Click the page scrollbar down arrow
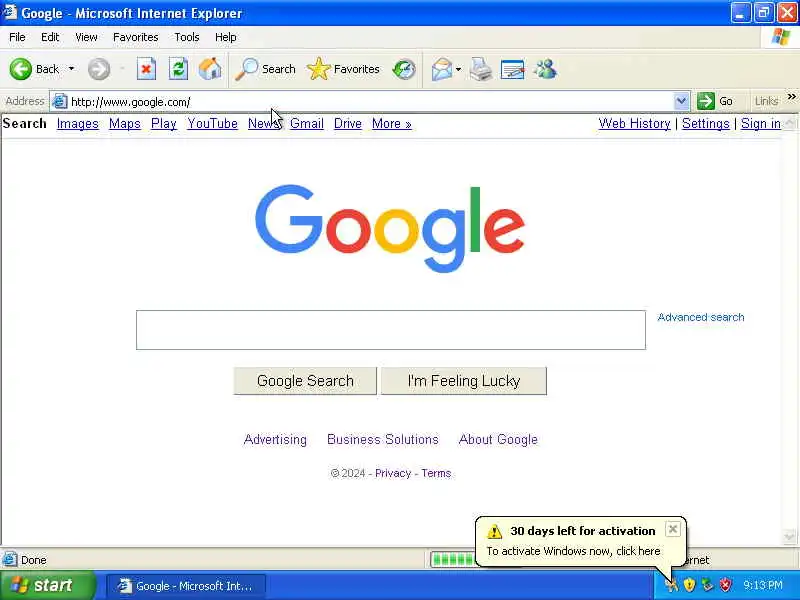The height and width of the screenshot is (600, 800). [789, 537]
